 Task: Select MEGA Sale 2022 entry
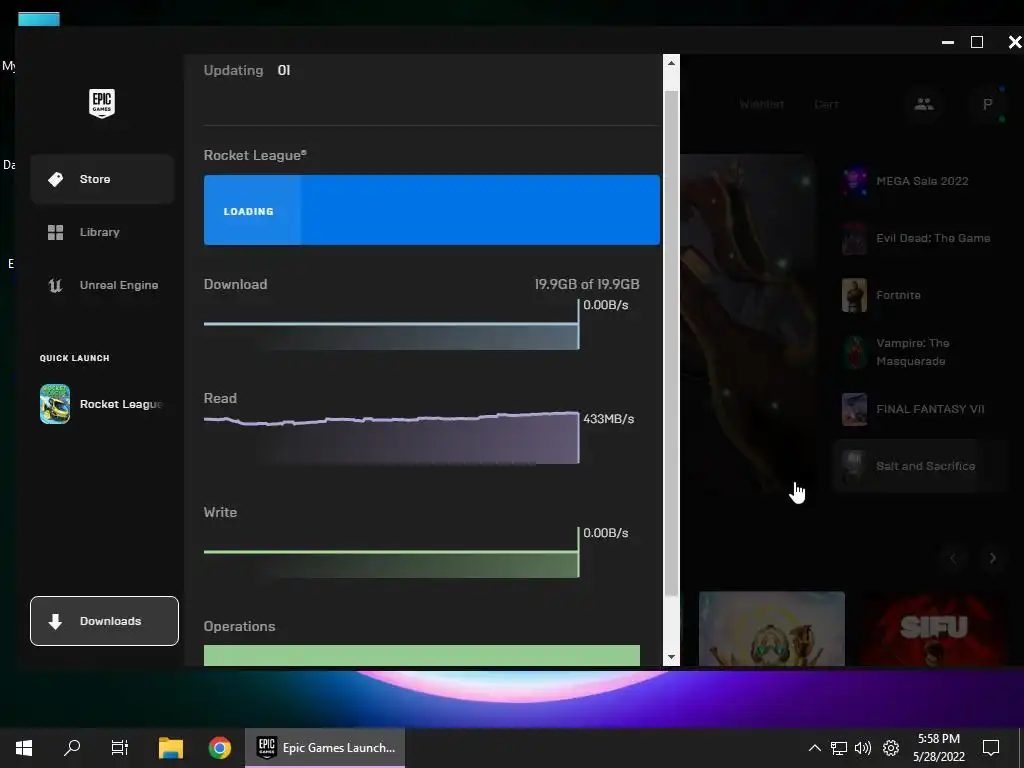921,181
